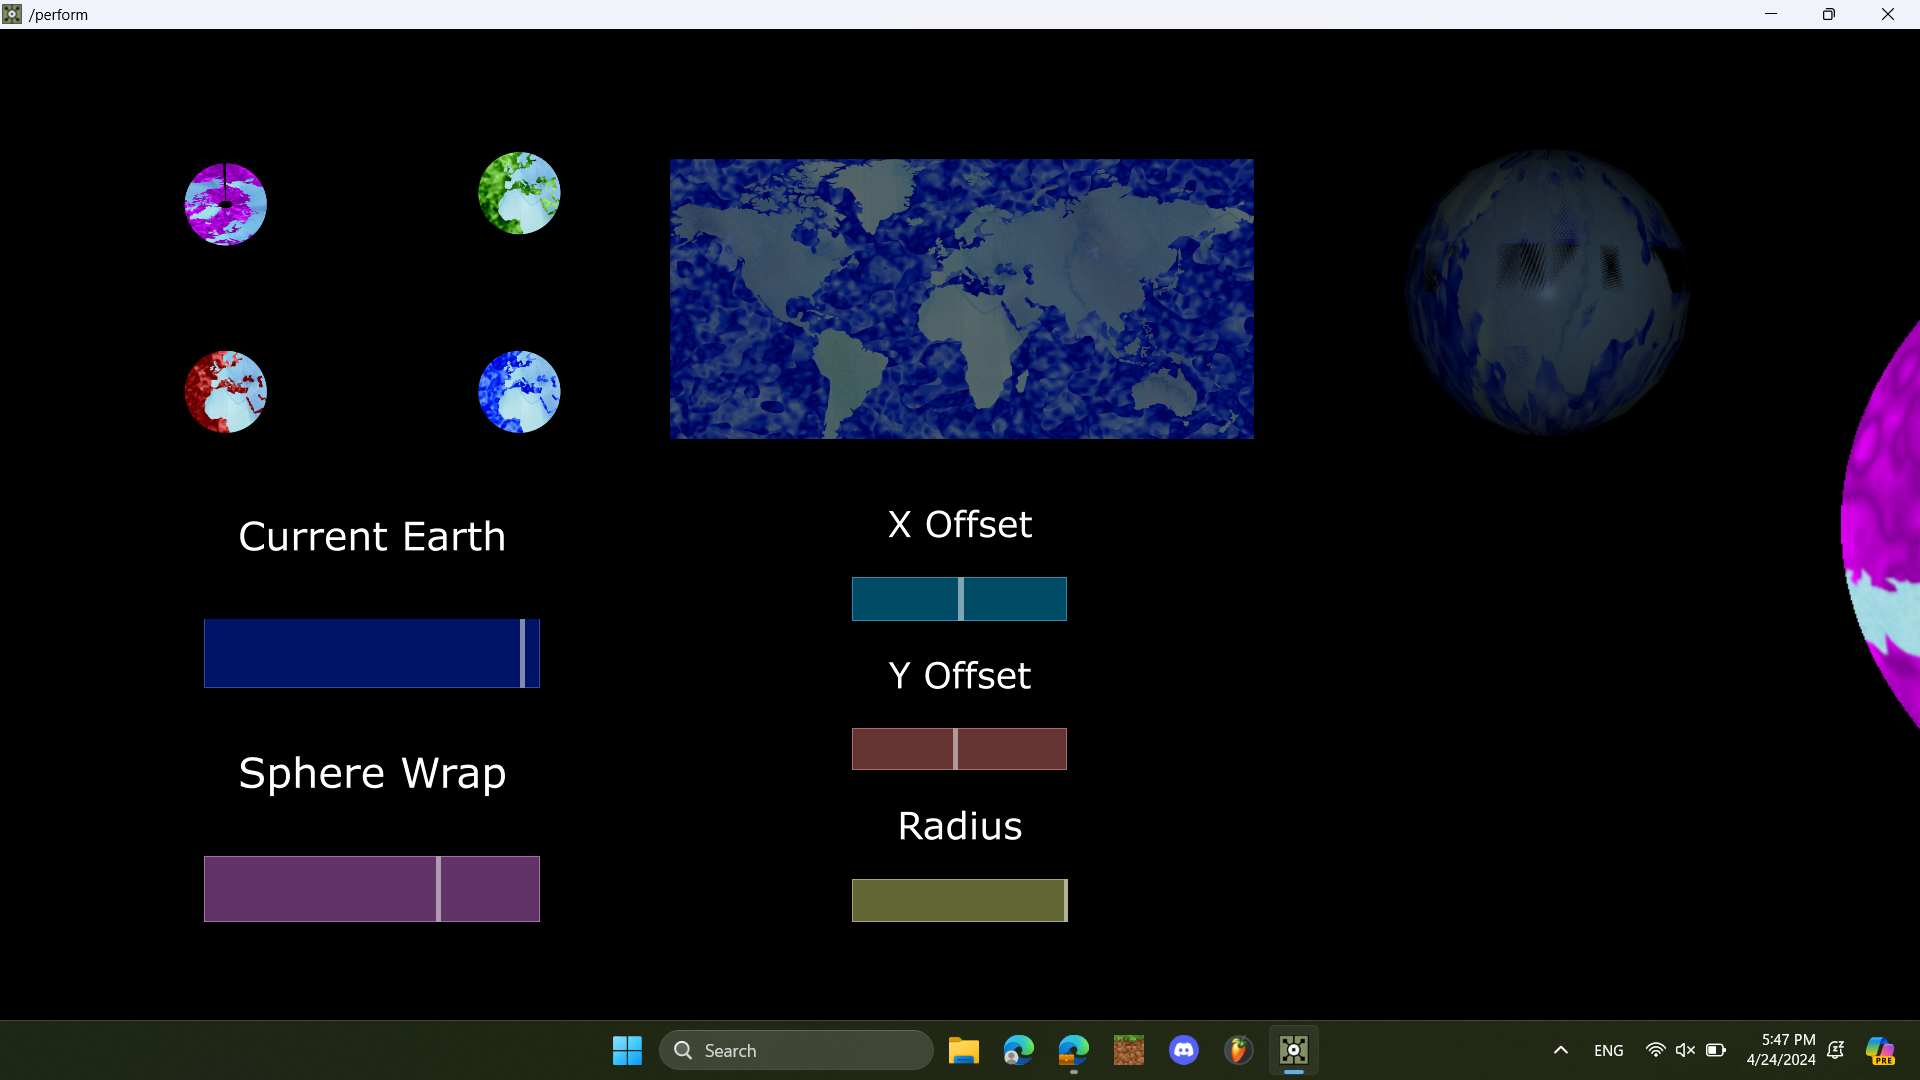Screen dimensions: 1920x1080
Task: Click the ENG language indicator
Action: (1608, 1051)
